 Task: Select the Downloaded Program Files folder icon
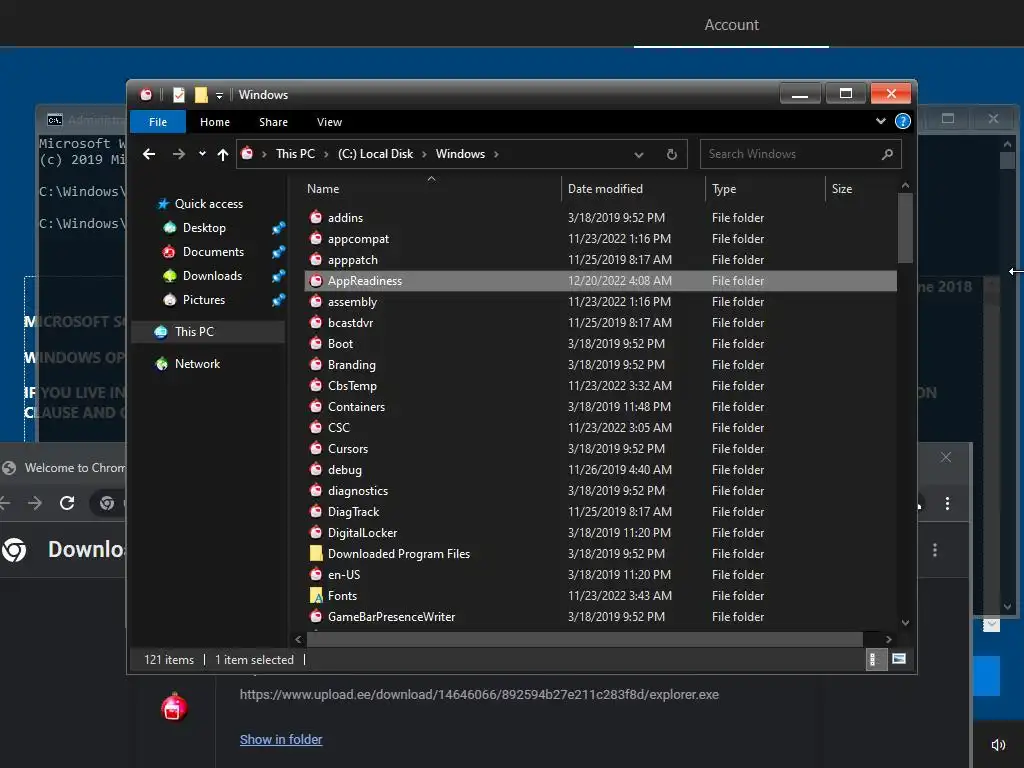coord(316,554)
